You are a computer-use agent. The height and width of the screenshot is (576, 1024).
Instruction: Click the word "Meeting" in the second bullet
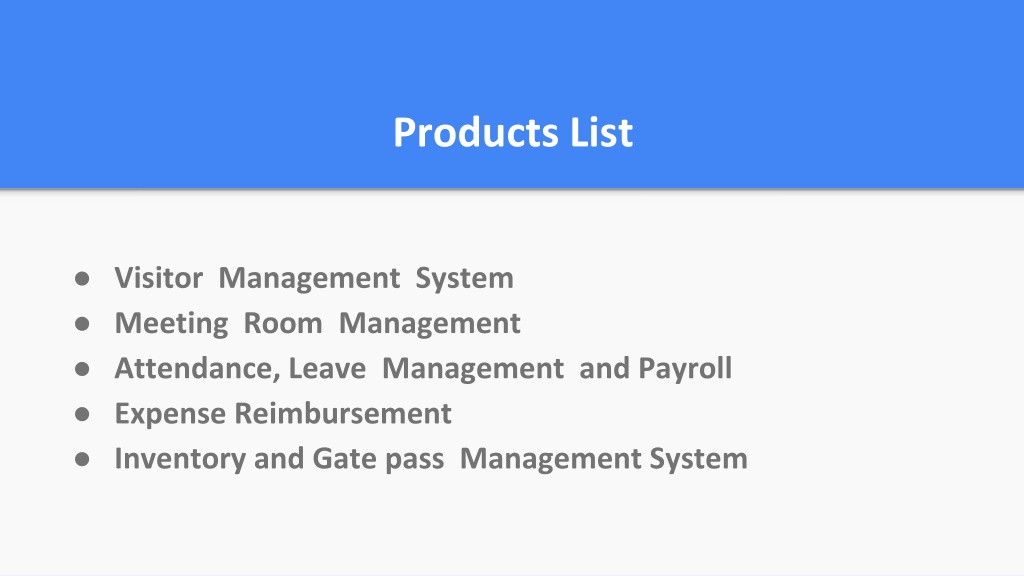pos(171,325)
